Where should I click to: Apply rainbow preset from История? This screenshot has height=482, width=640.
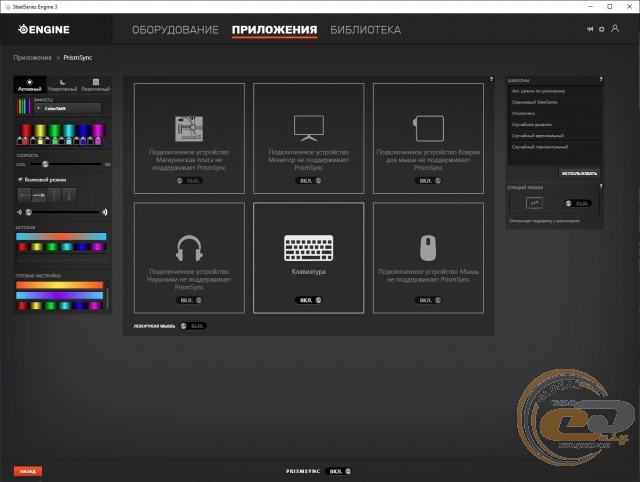[61, 247]
